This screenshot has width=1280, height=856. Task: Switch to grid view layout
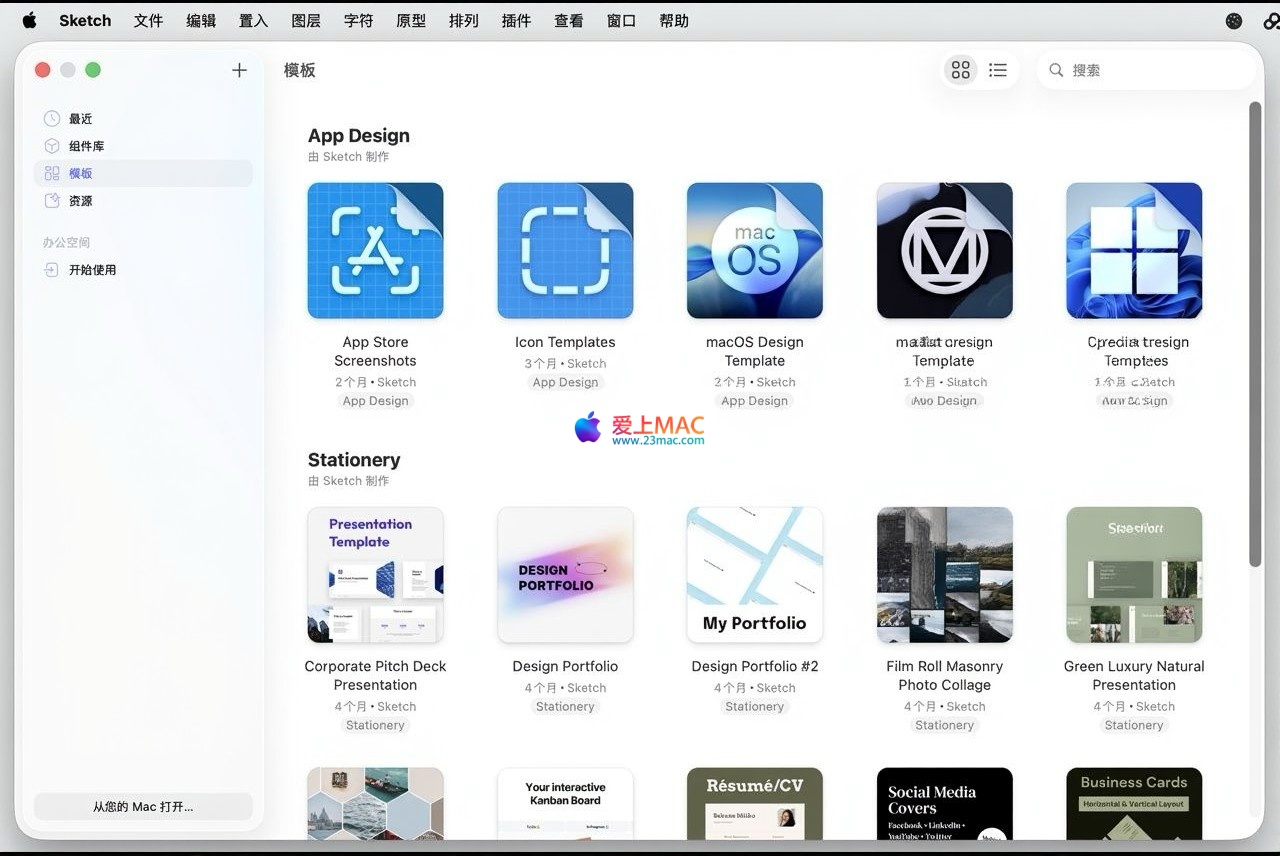[x=960, y=70]
